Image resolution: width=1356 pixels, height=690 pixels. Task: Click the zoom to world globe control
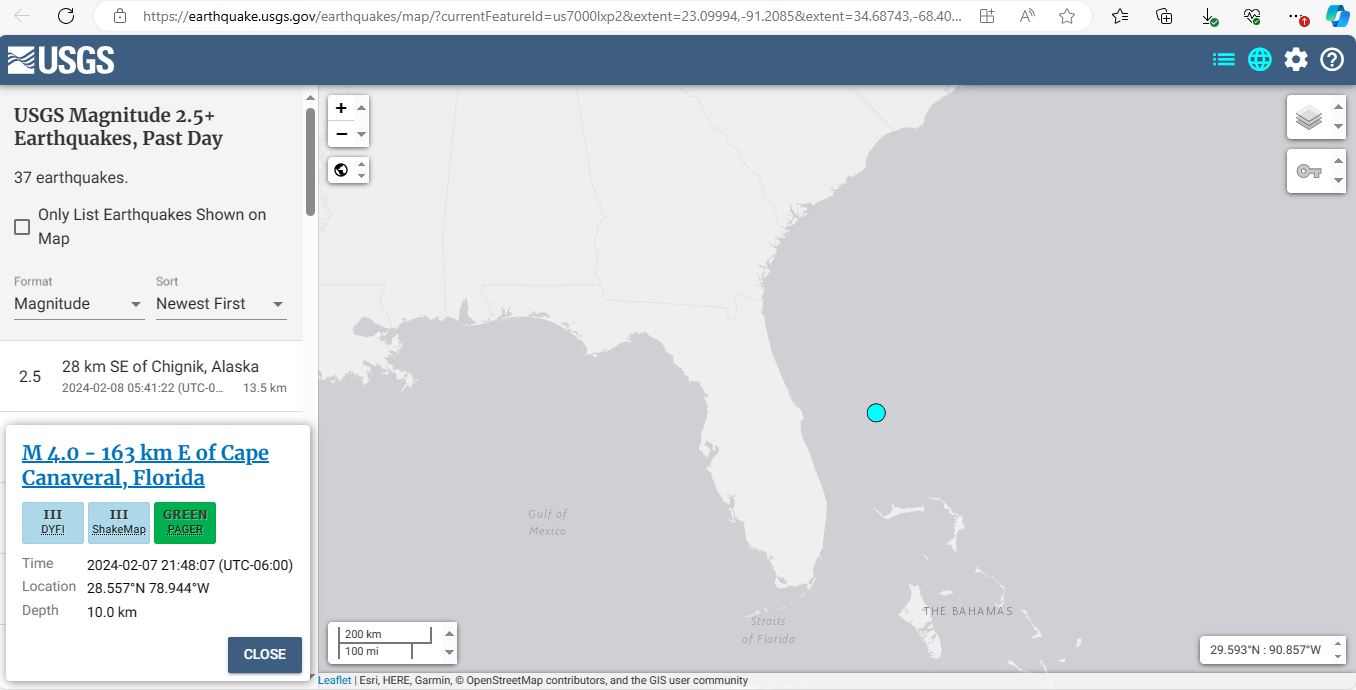pyautogui.click(x=341, y=170)
